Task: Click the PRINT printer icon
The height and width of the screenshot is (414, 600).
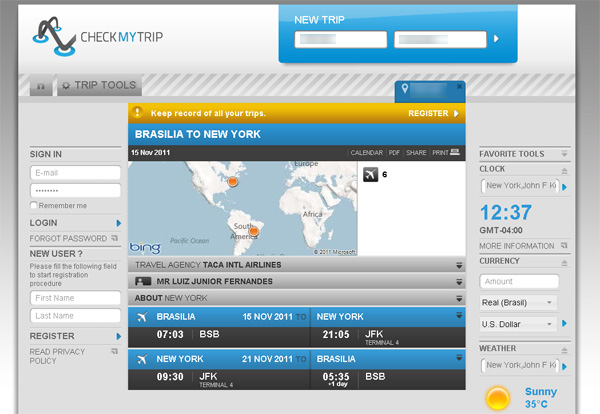Action: coord(455,152)
